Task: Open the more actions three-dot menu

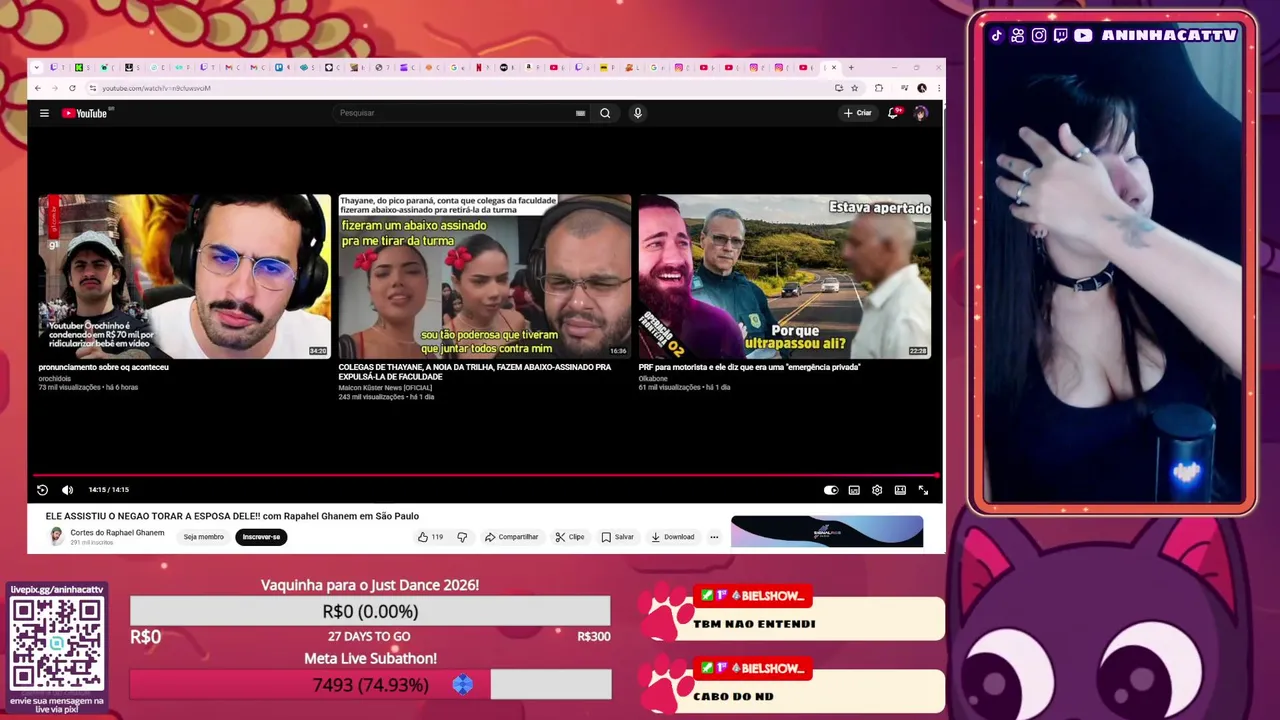Action: coord(714,537)
